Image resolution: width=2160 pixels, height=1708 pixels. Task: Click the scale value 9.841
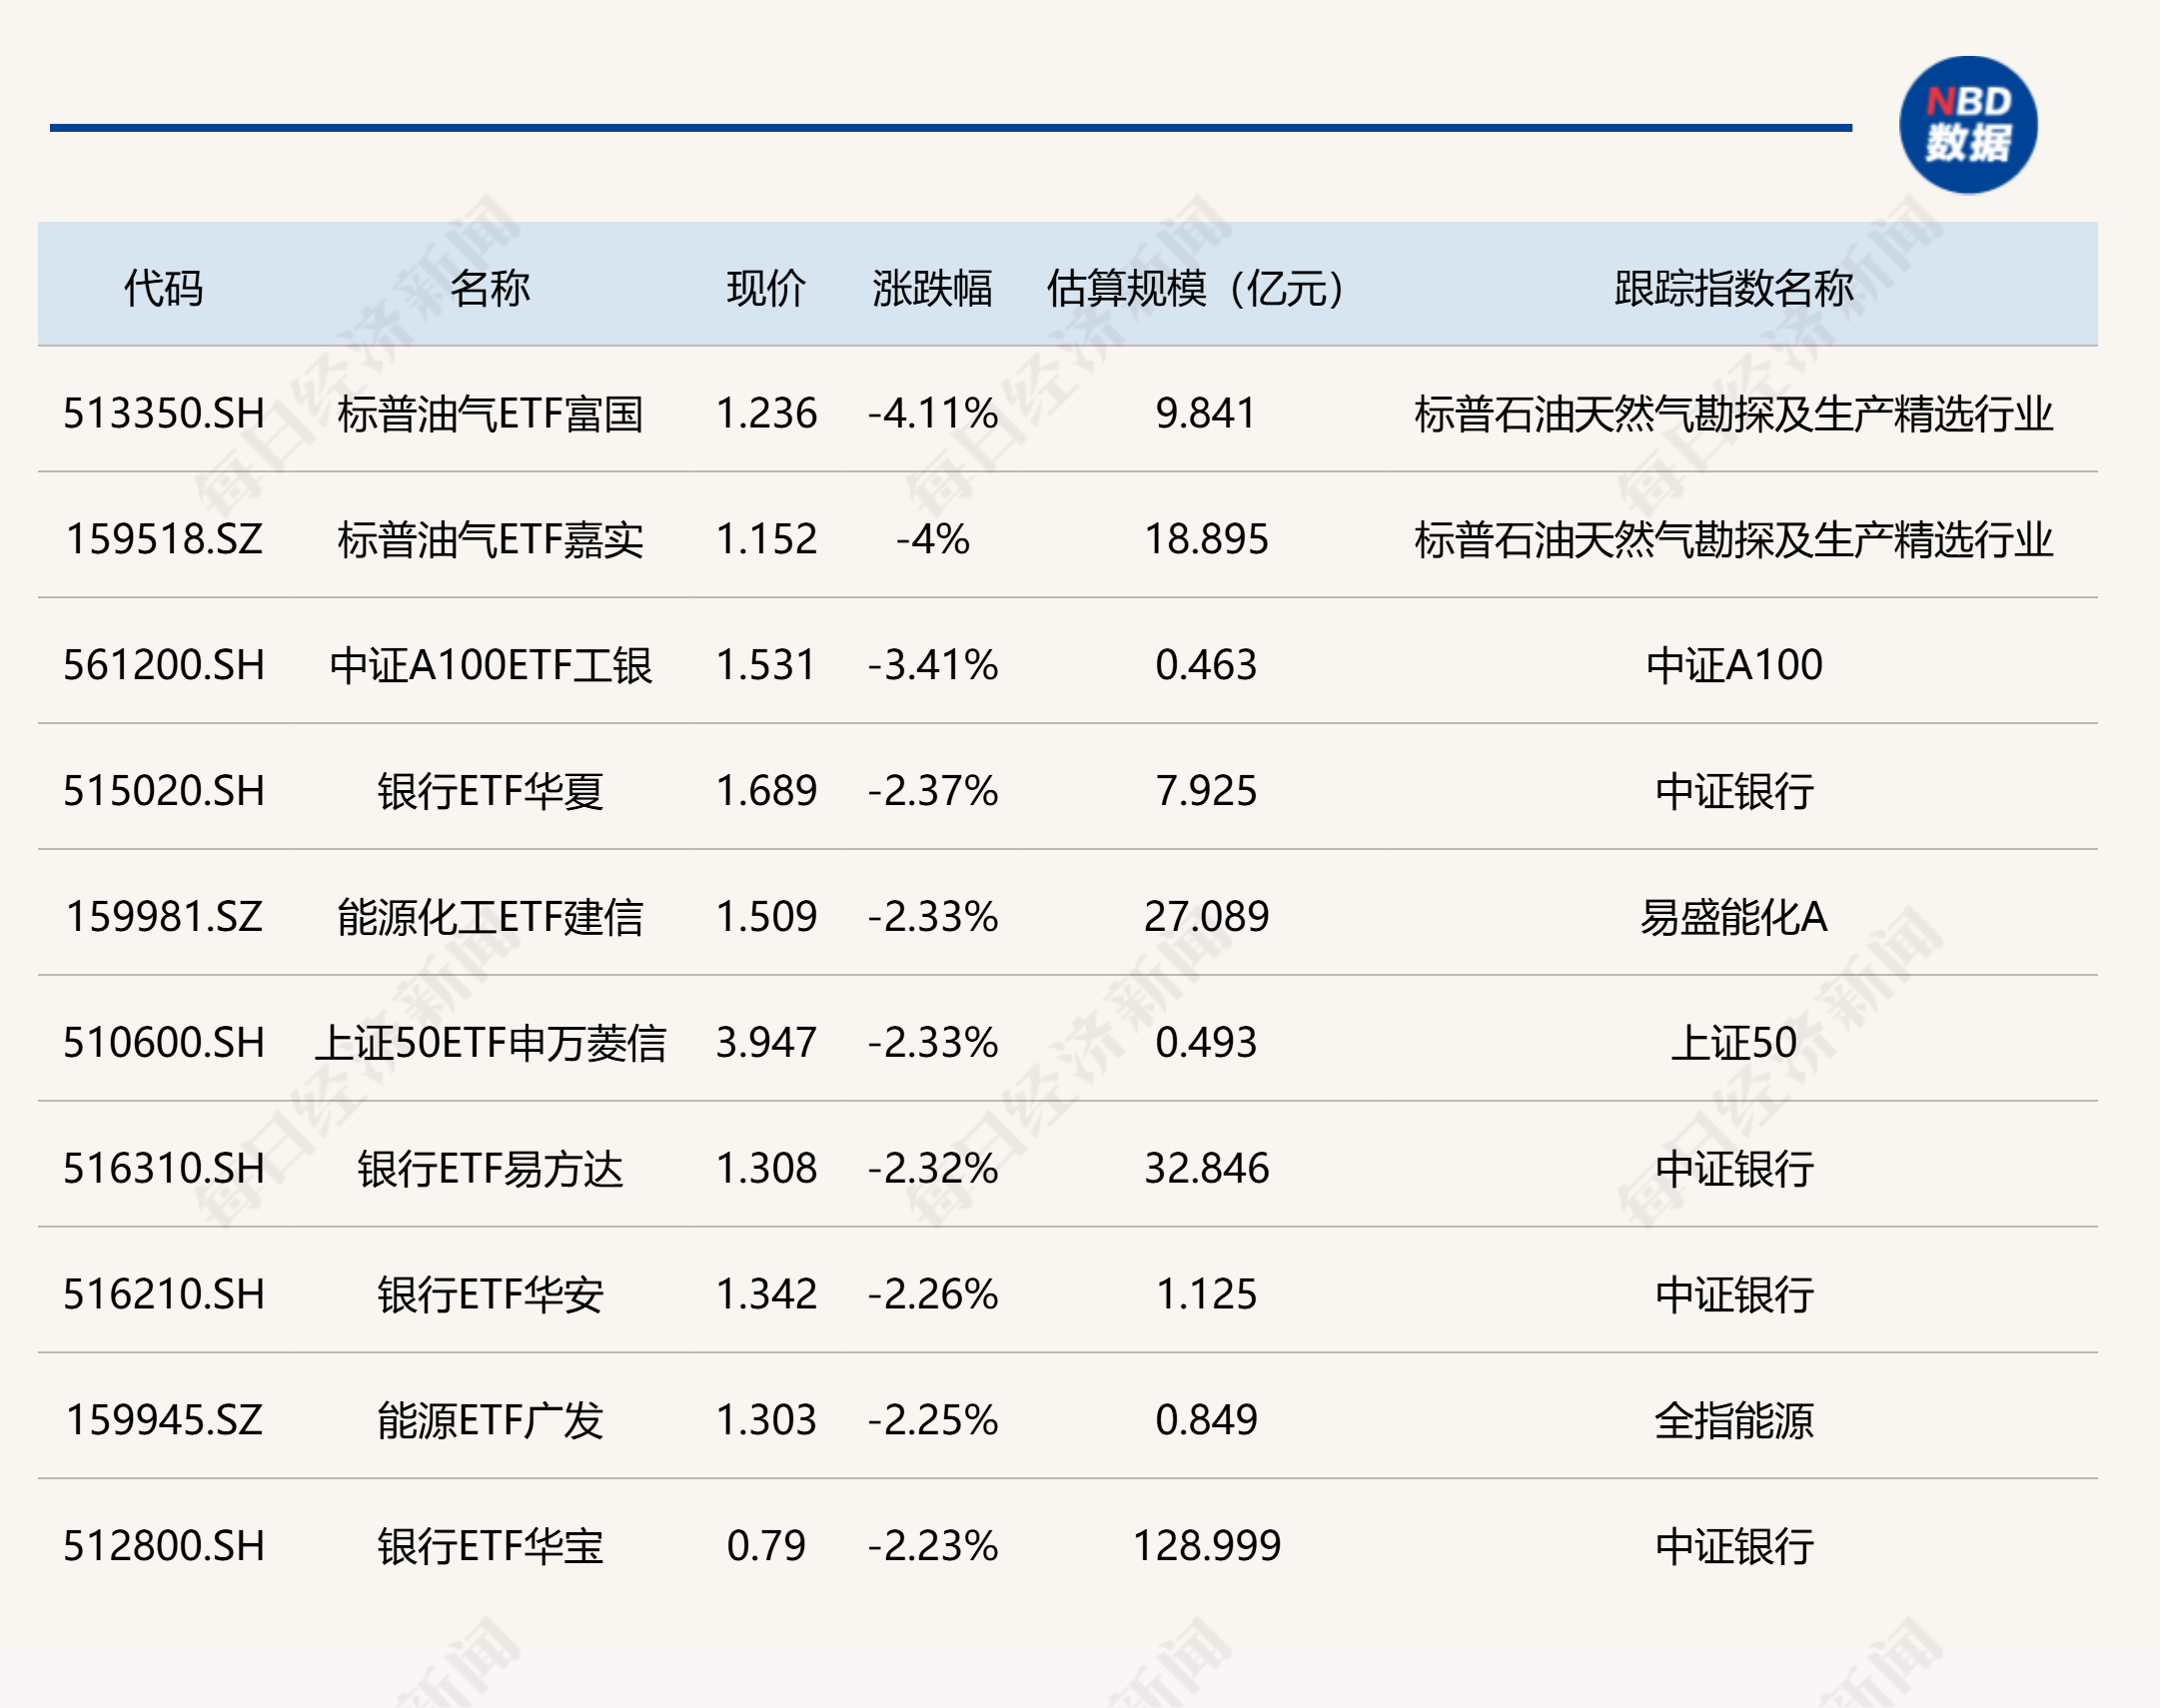point(1206,413)
